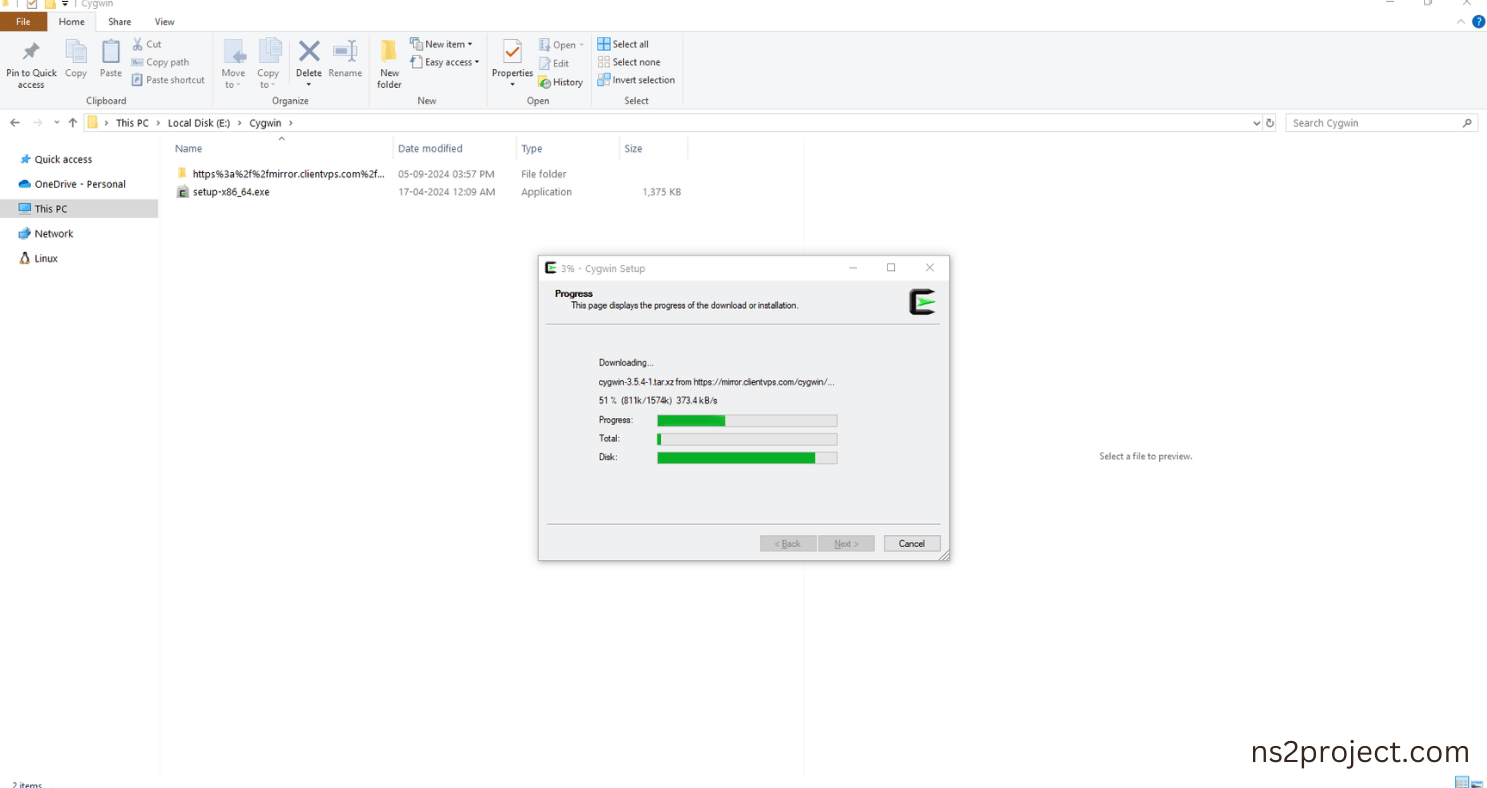
Task: Switch to the Share ribbon tab
Action: click(x=120, y=21)
